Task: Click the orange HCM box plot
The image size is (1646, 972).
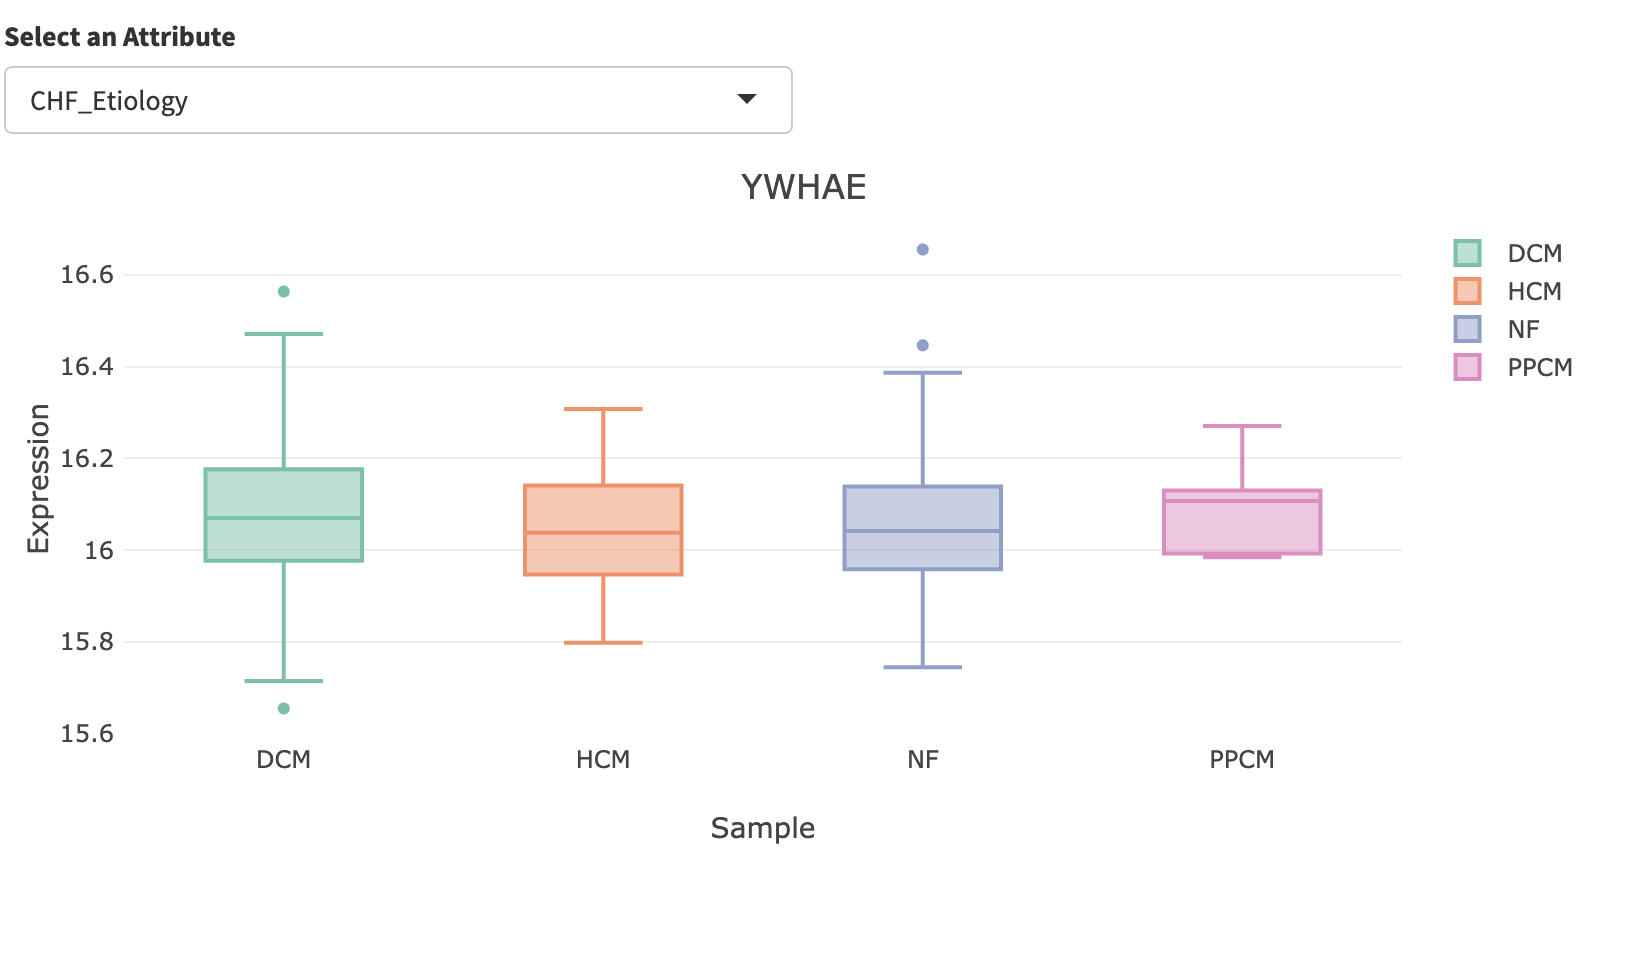Action: (603, 530)
